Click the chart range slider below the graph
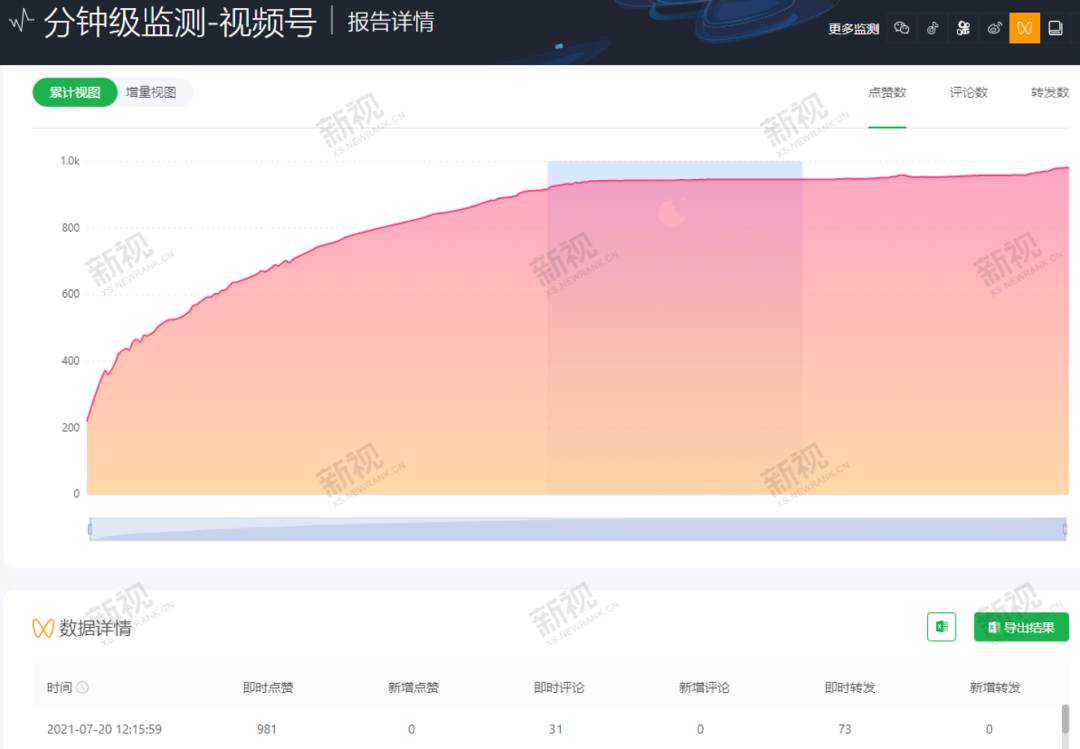1080x749 pixels. coord(580,528)
